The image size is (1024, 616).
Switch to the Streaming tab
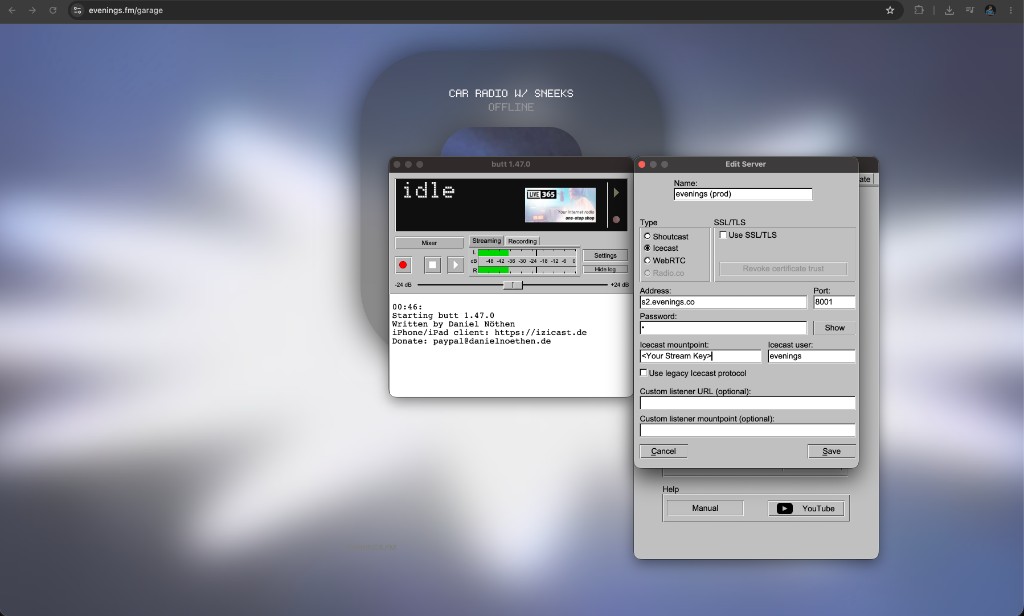(487, 240)
